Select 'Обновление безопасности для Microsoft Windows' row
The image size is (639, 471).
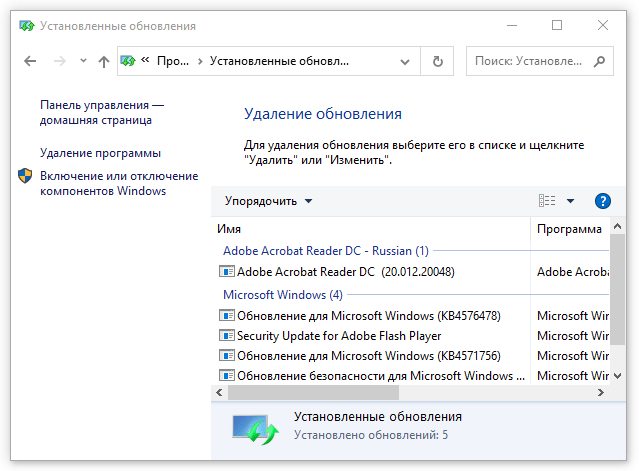(x=411, y=376)
